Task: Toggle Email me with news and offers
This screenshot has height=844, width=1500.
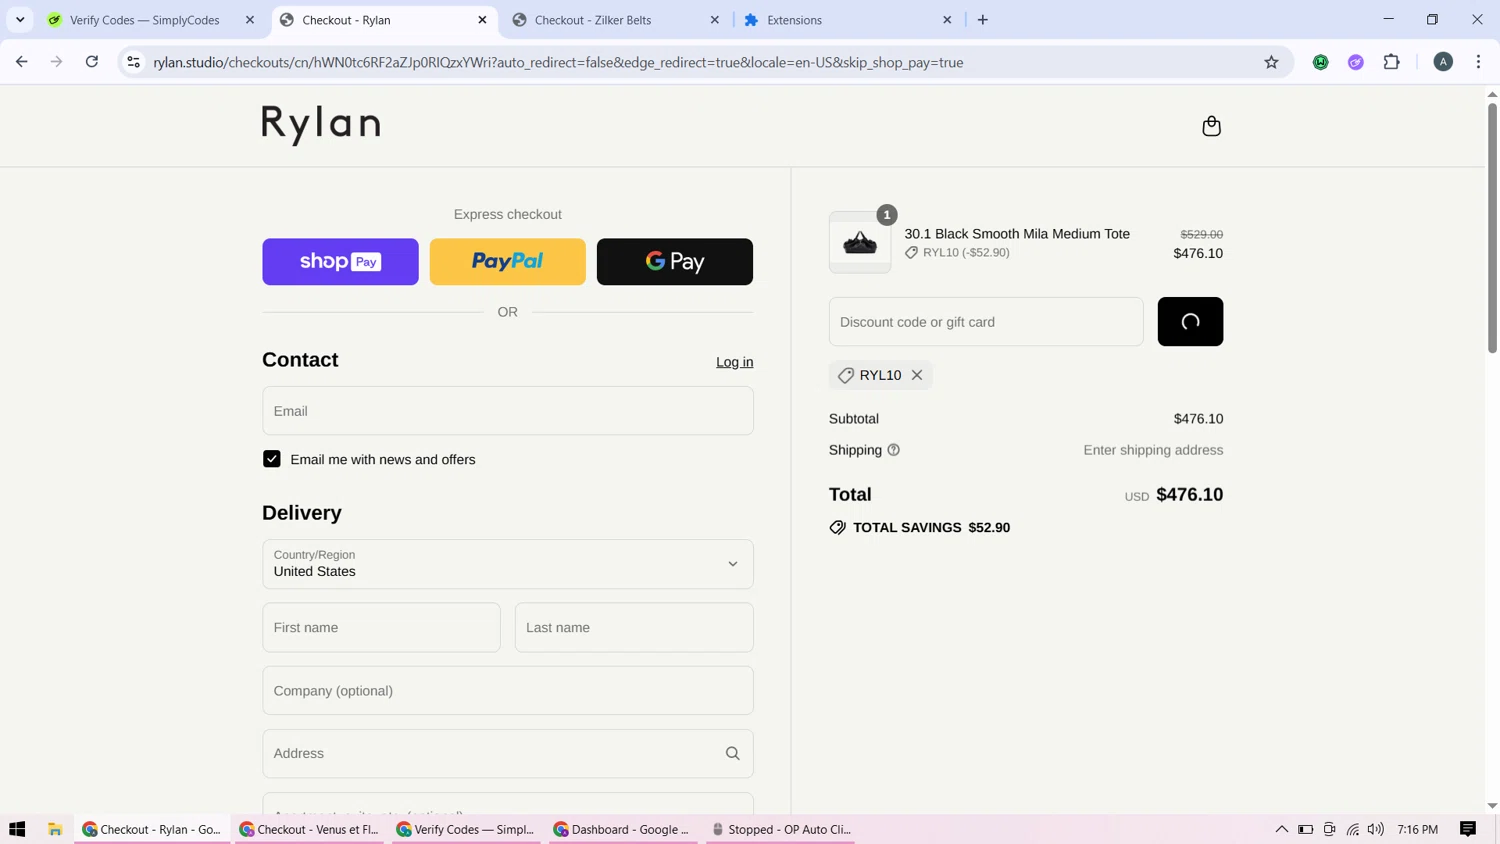Action: point(272,459)
